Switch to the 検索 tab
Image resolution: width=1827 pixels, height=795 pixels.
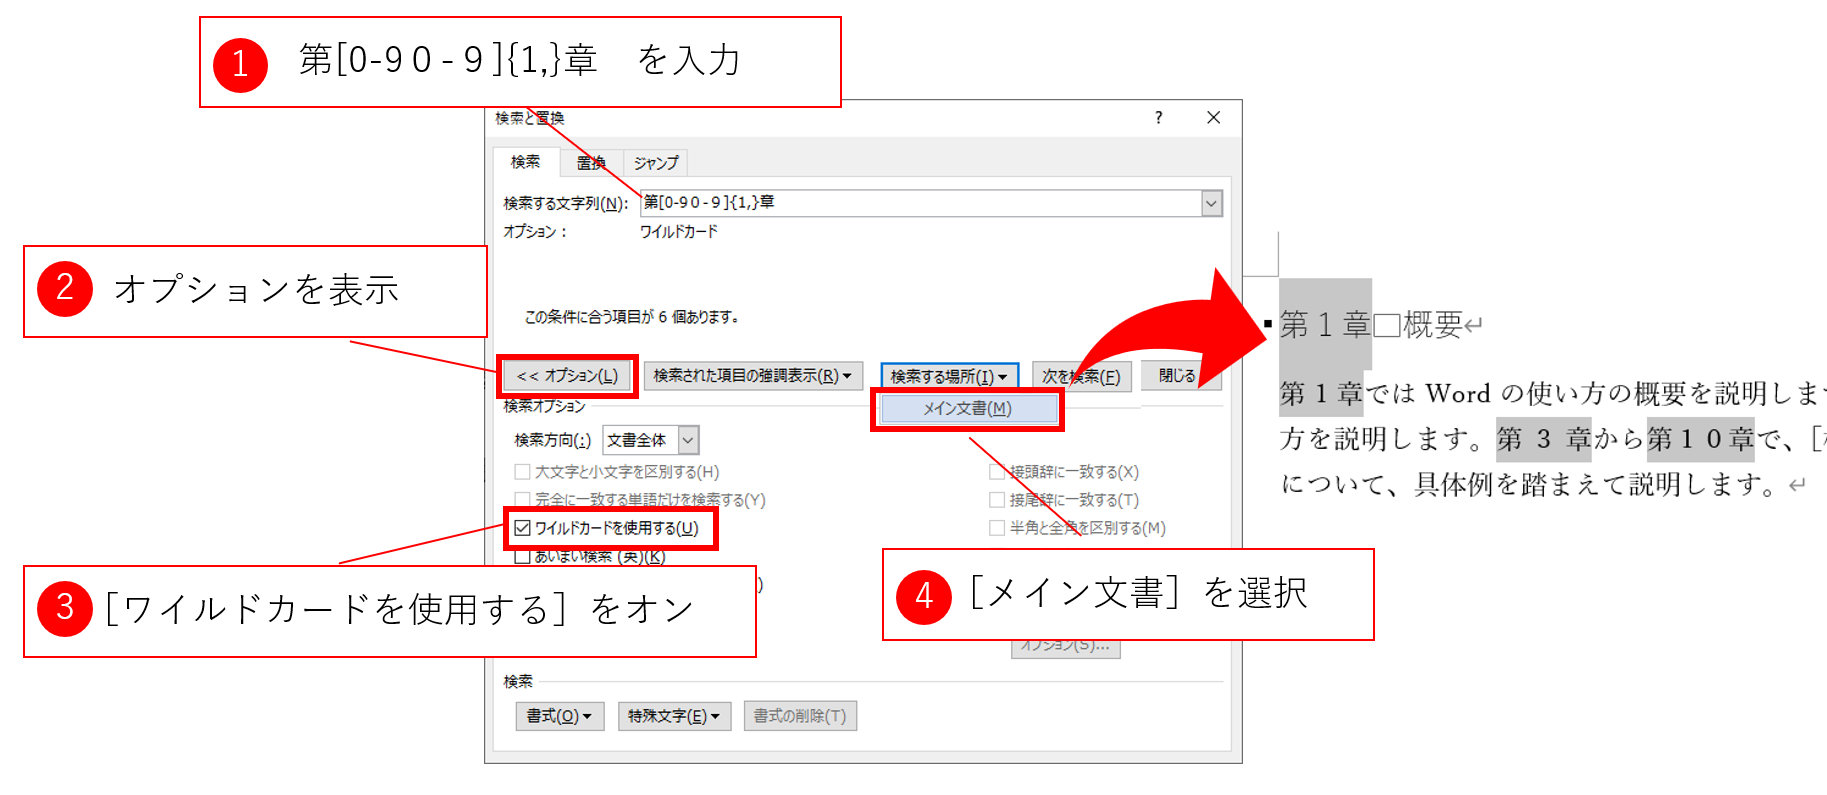[x=525, y=162]
